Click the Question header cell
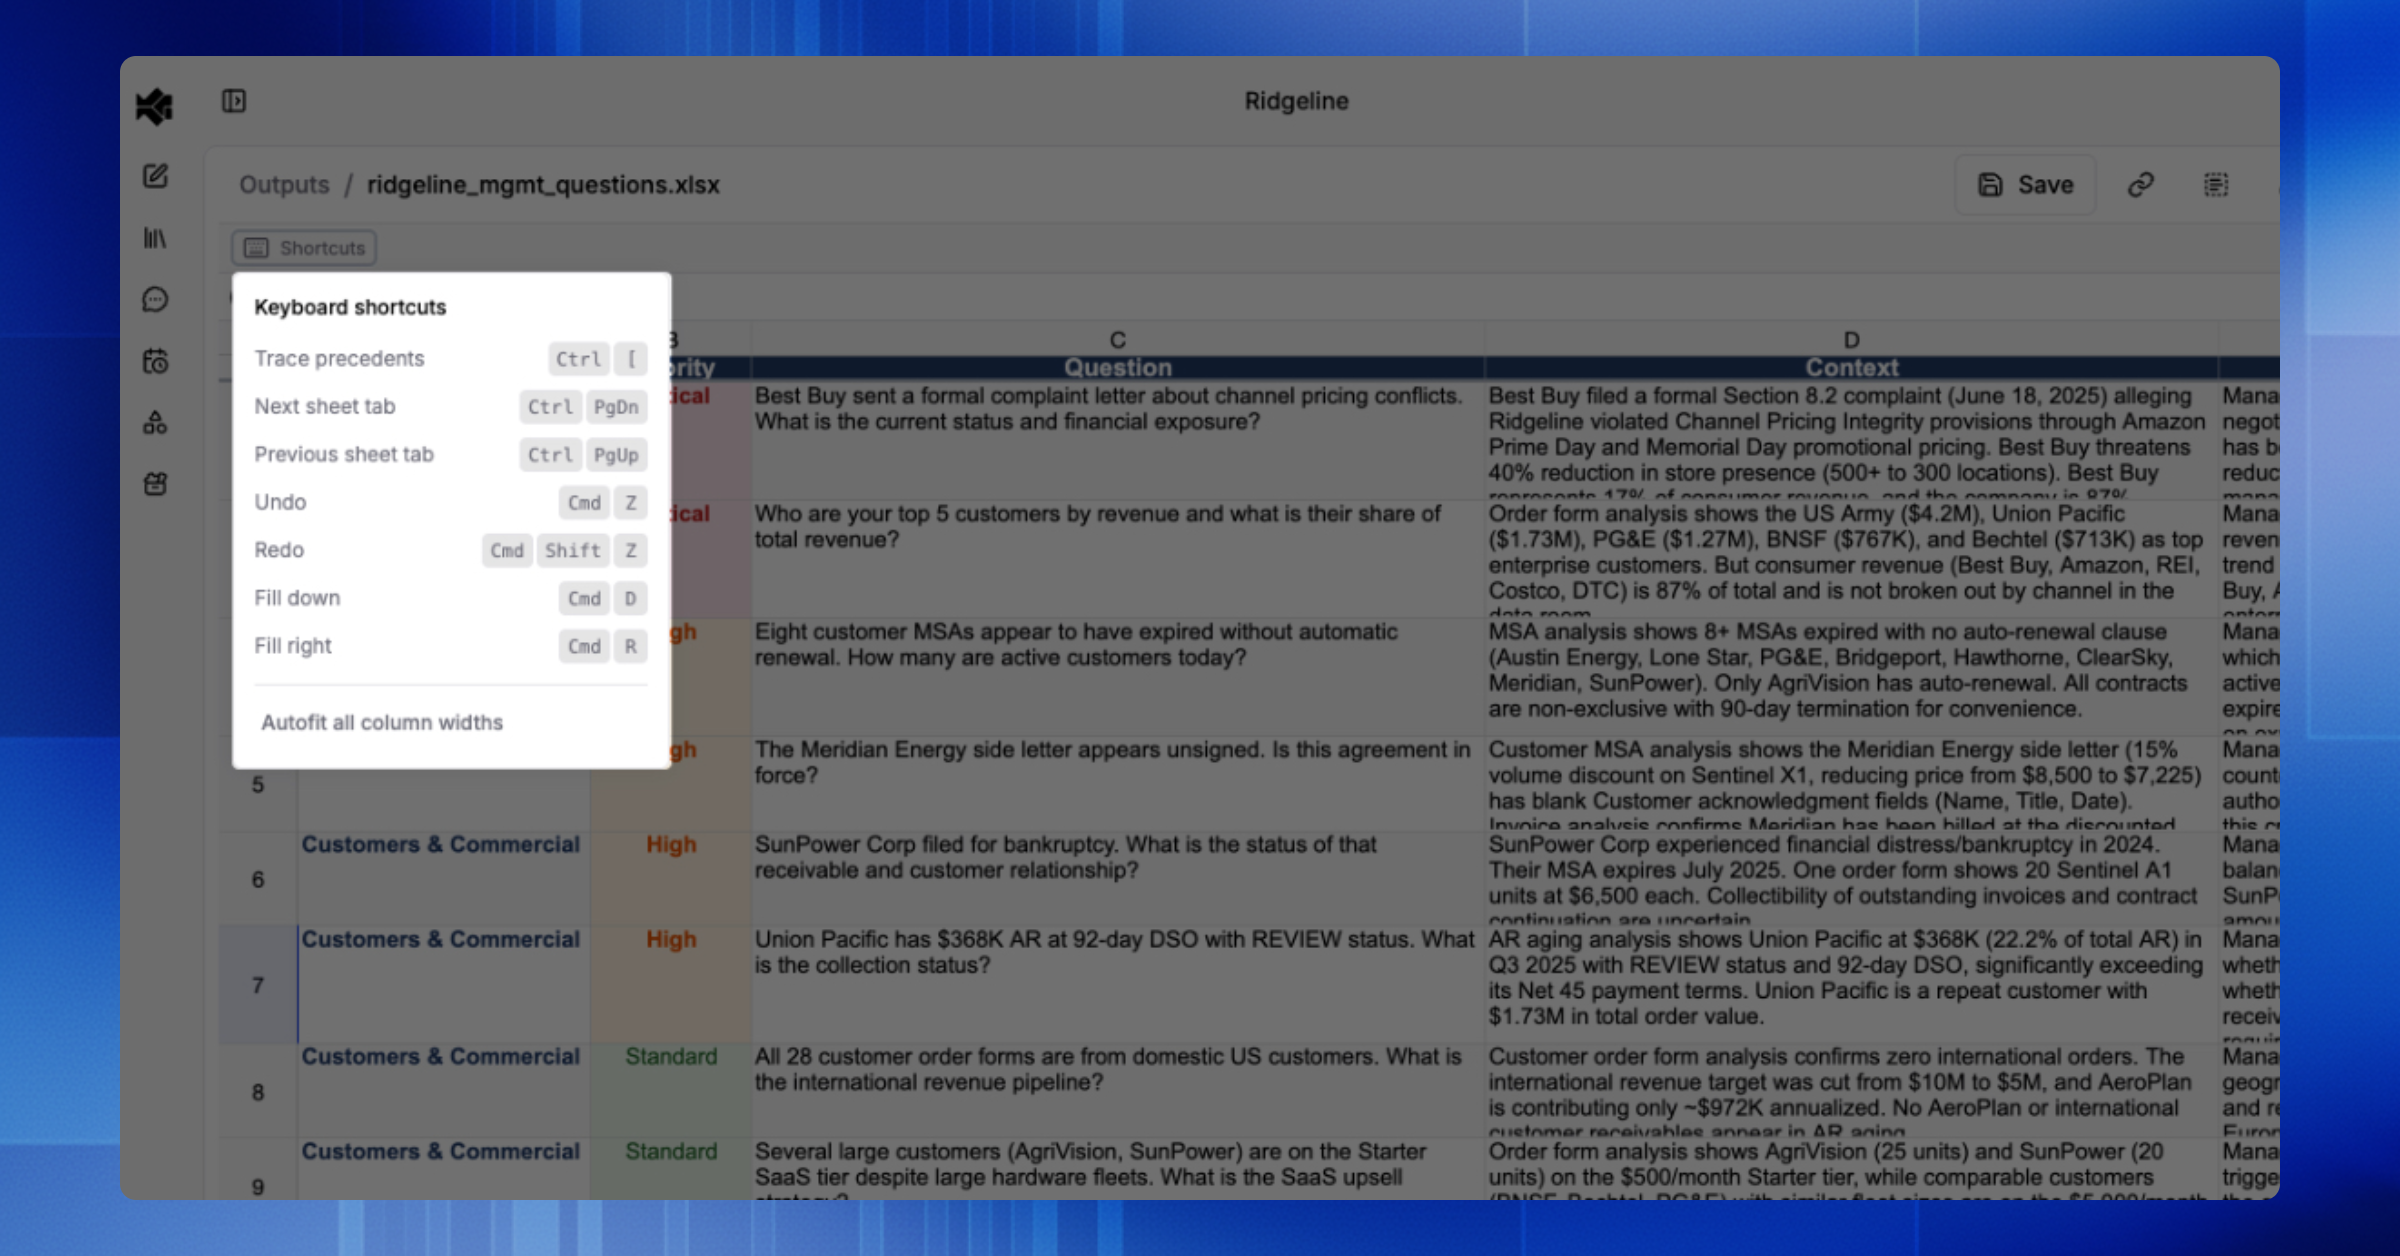 click(1118, 368)
